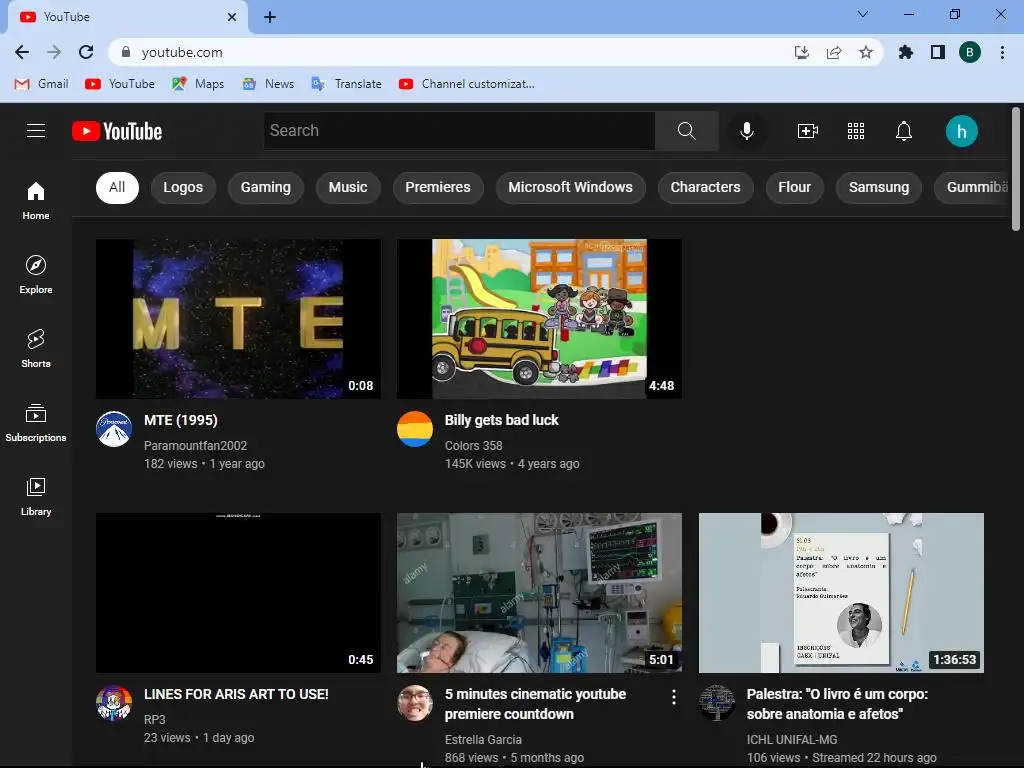Click the browser back arrow
Image resolution: width=1024 pixels, height=768 pixels.
(22, 52)
